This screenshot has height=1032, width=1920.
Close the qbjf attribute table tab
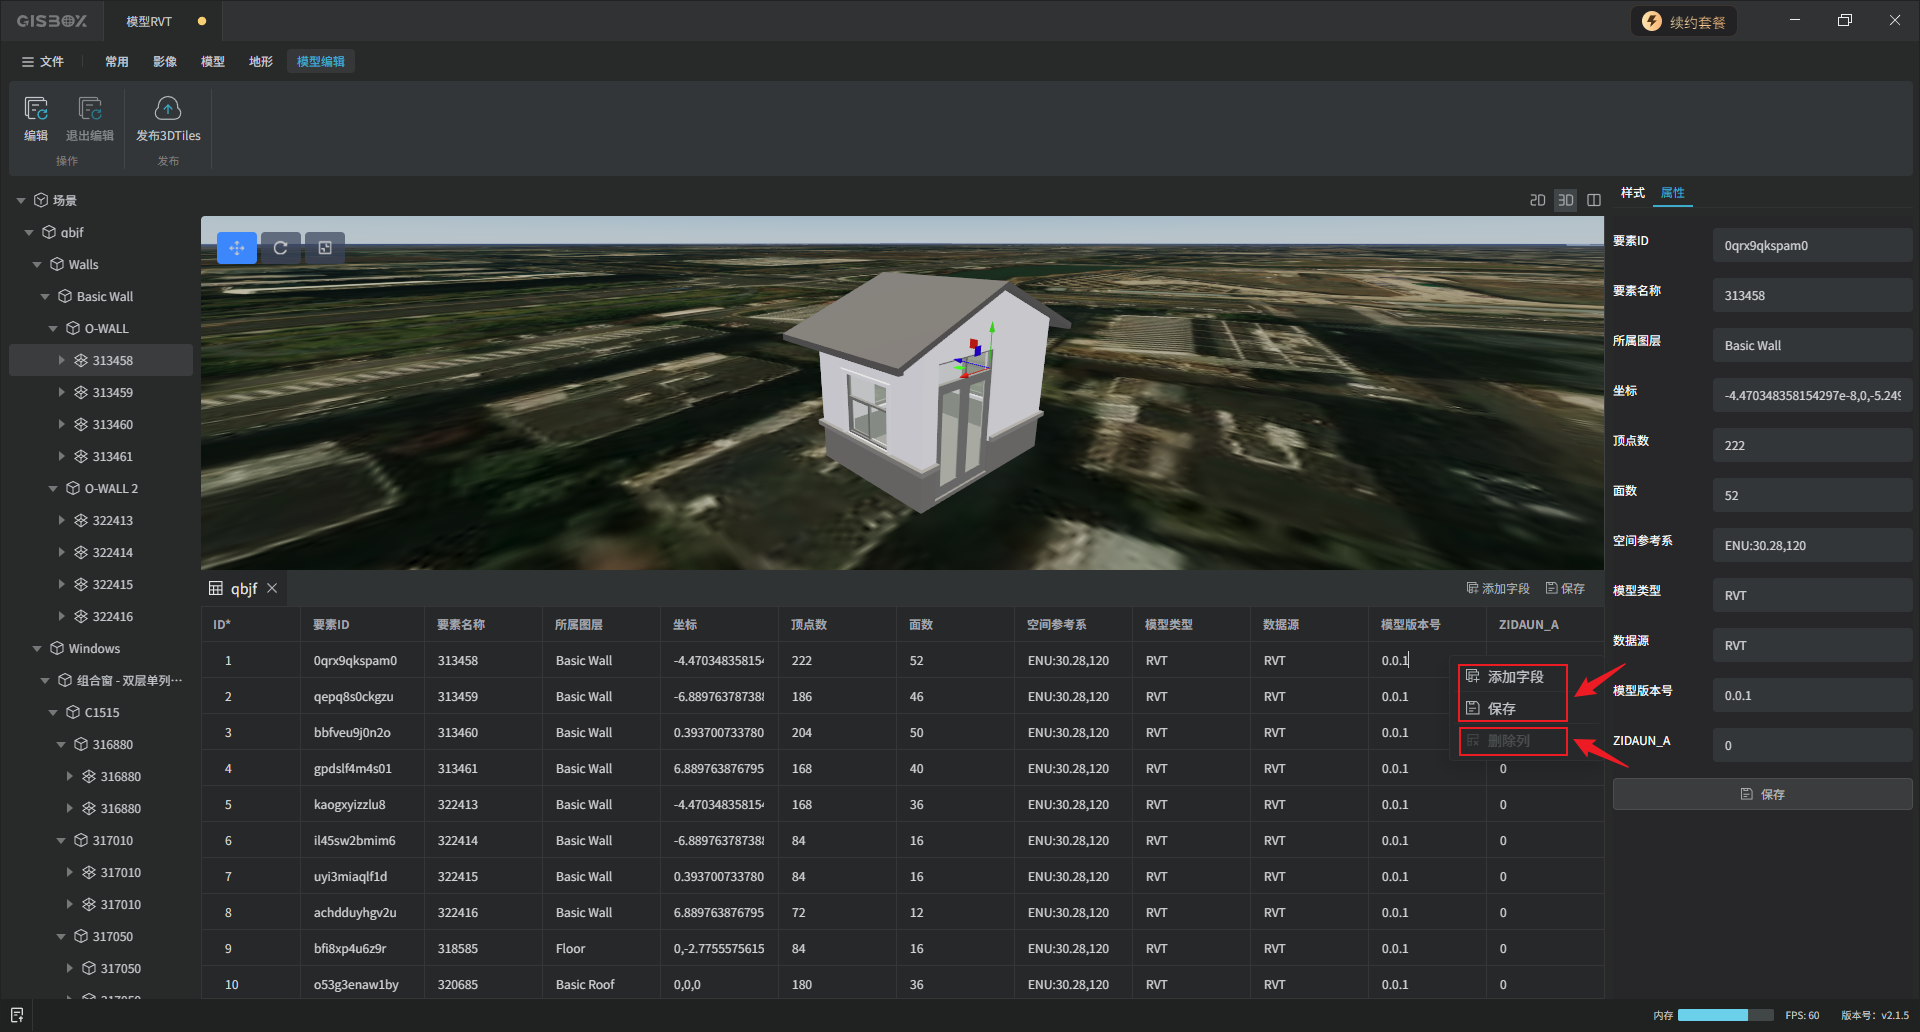point(272,588)
